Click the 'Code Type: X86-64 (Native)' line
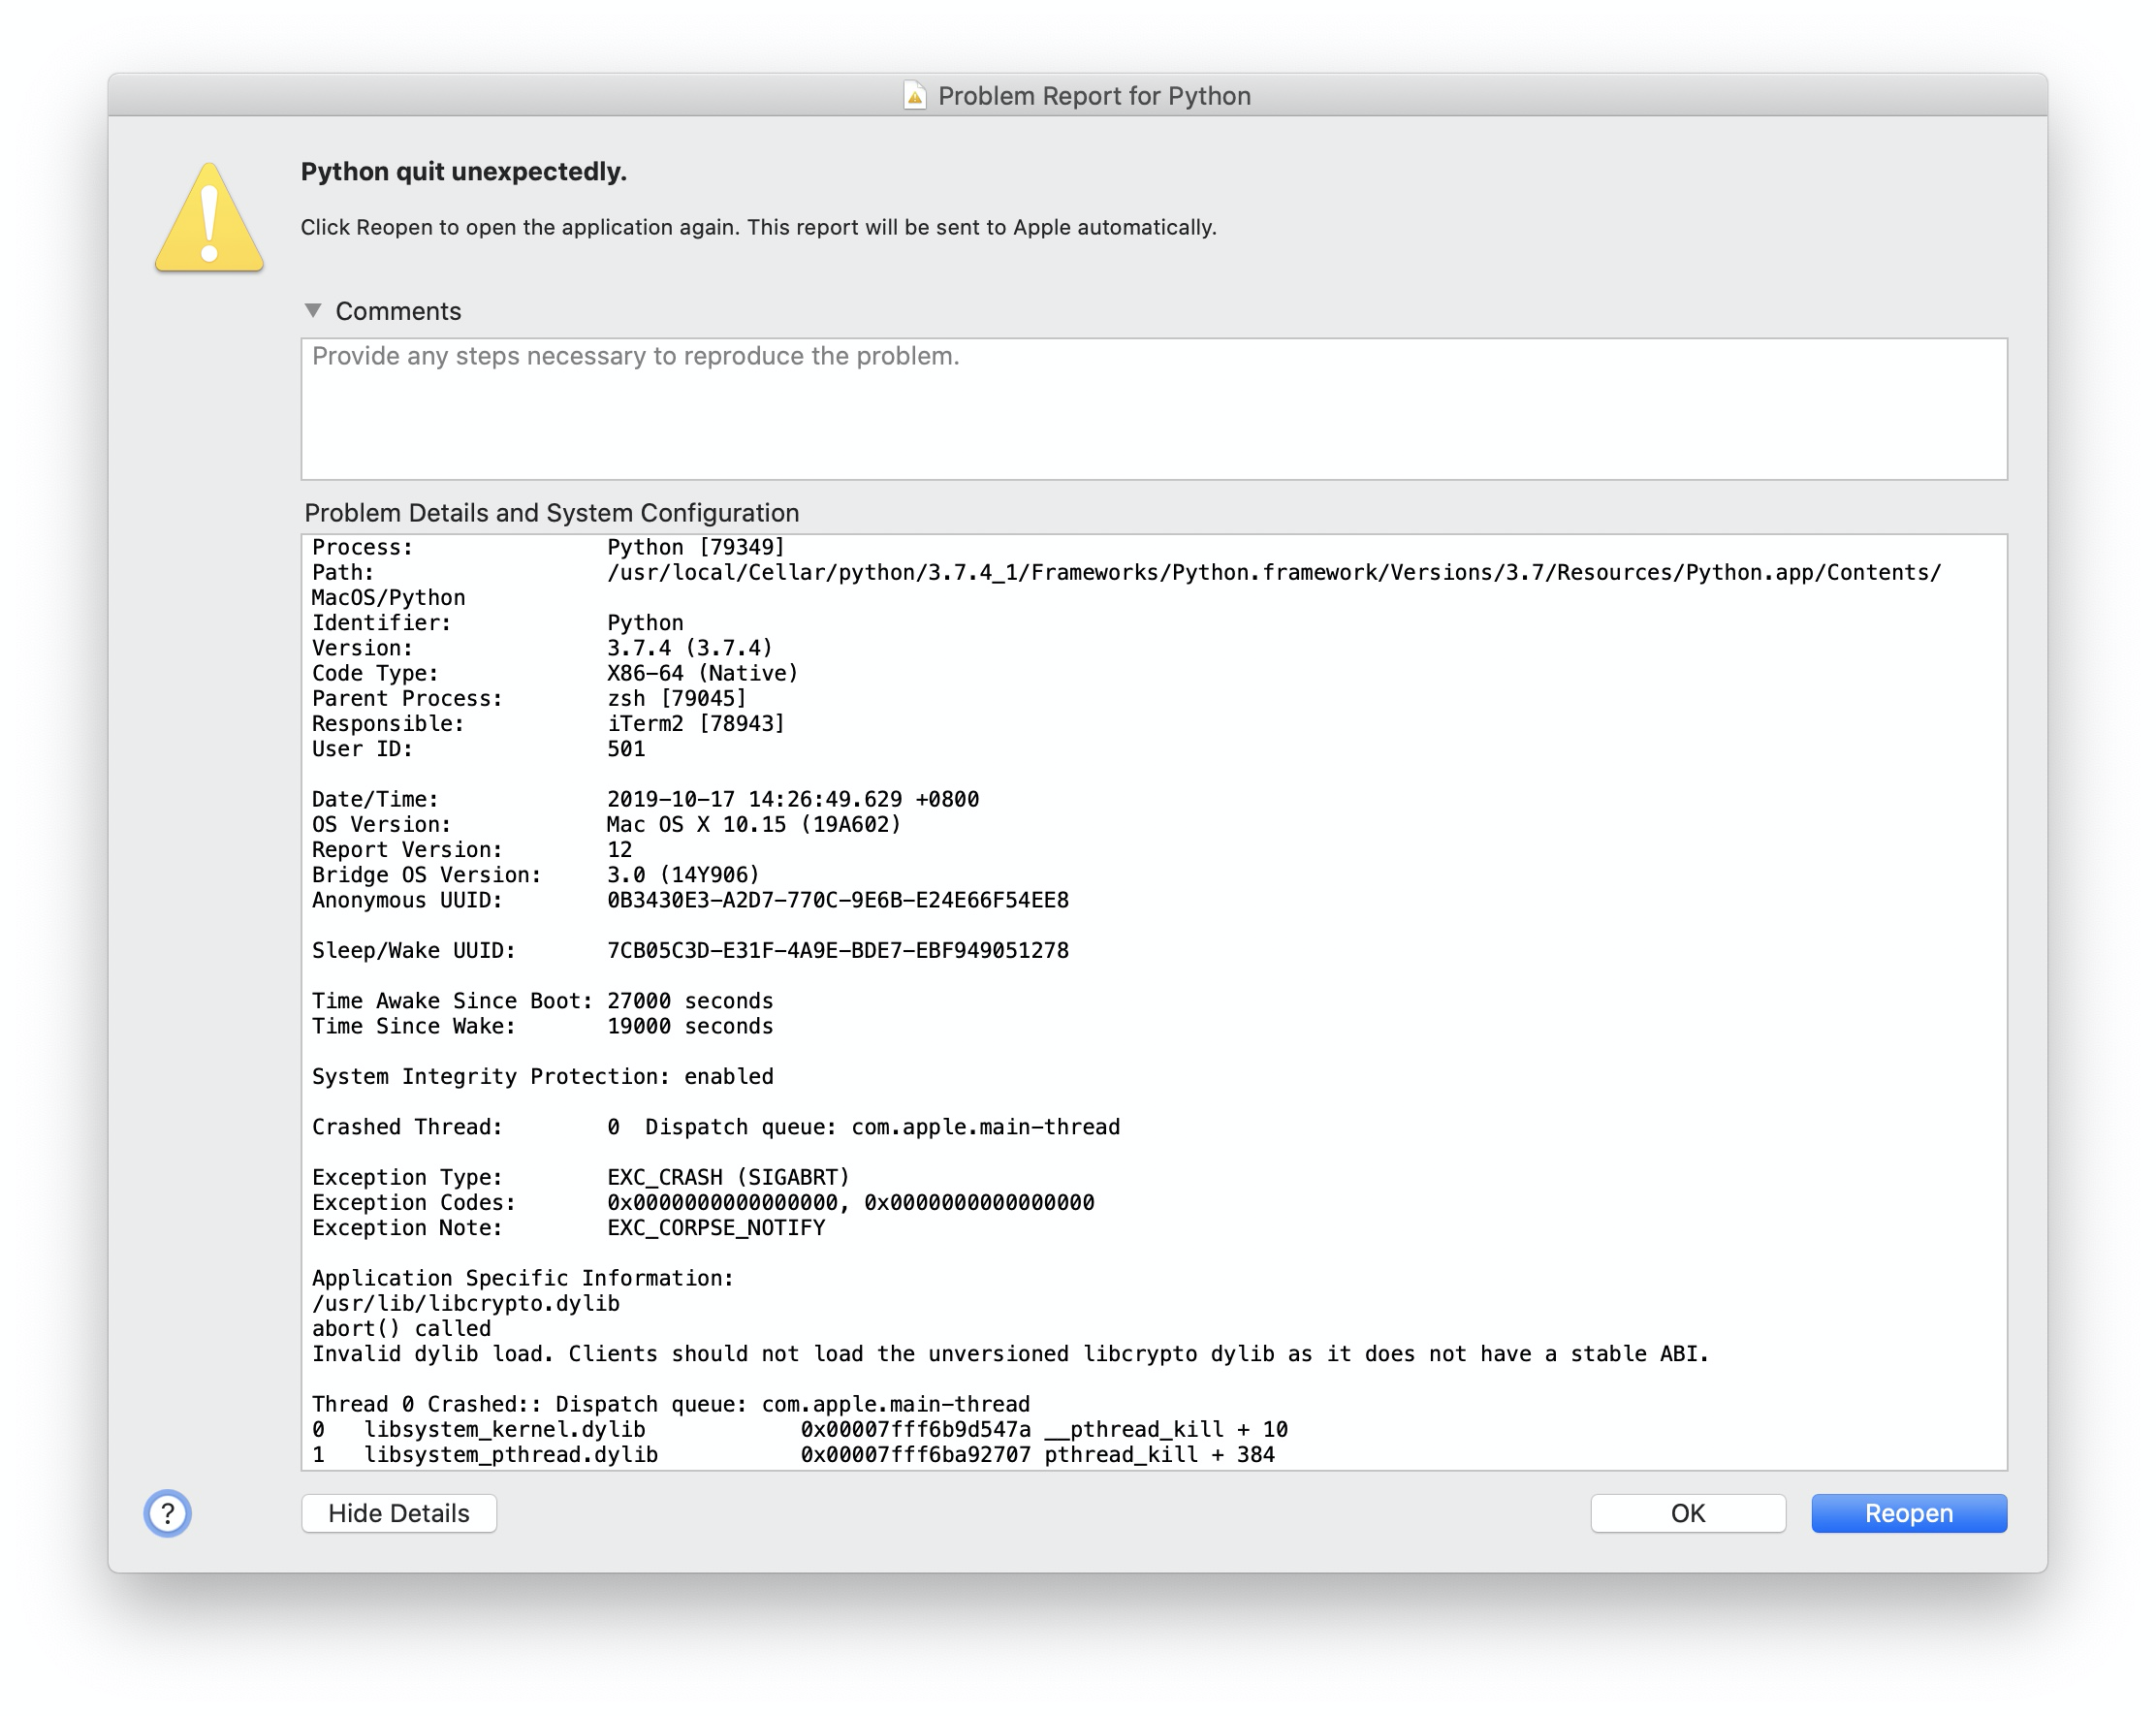The image size is (2156, 1716). point(555,673)
